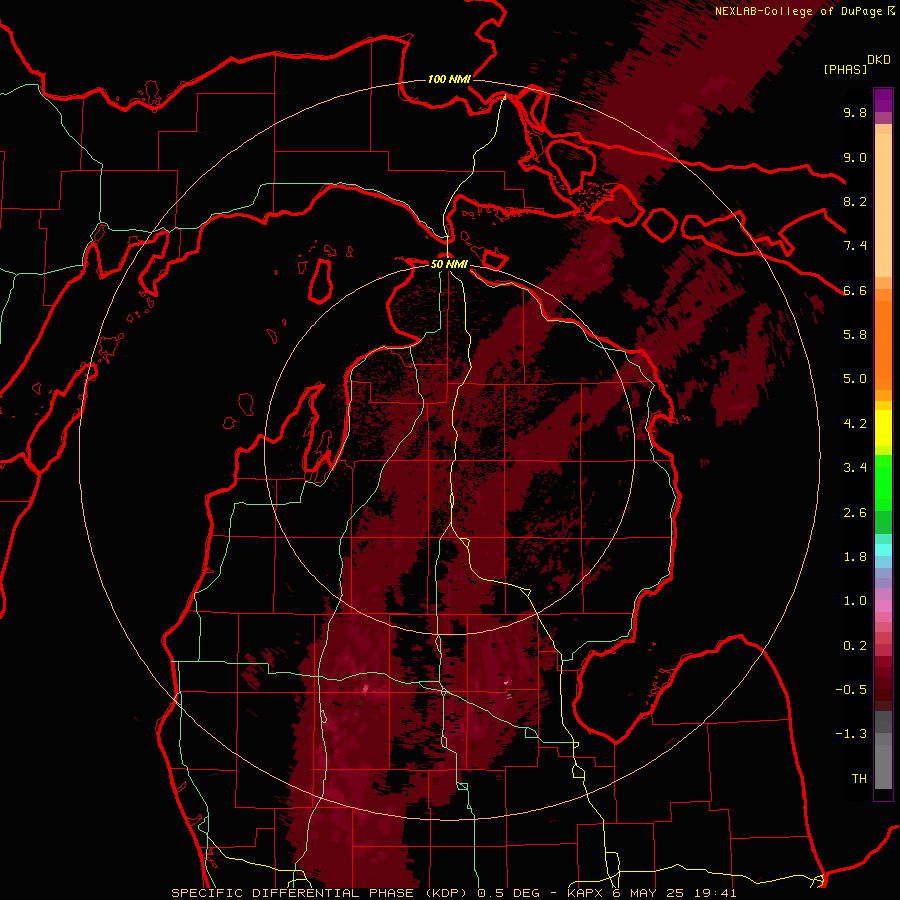
Task: Select the 8.2 value on the KDP scale
Action: (855, 201)
